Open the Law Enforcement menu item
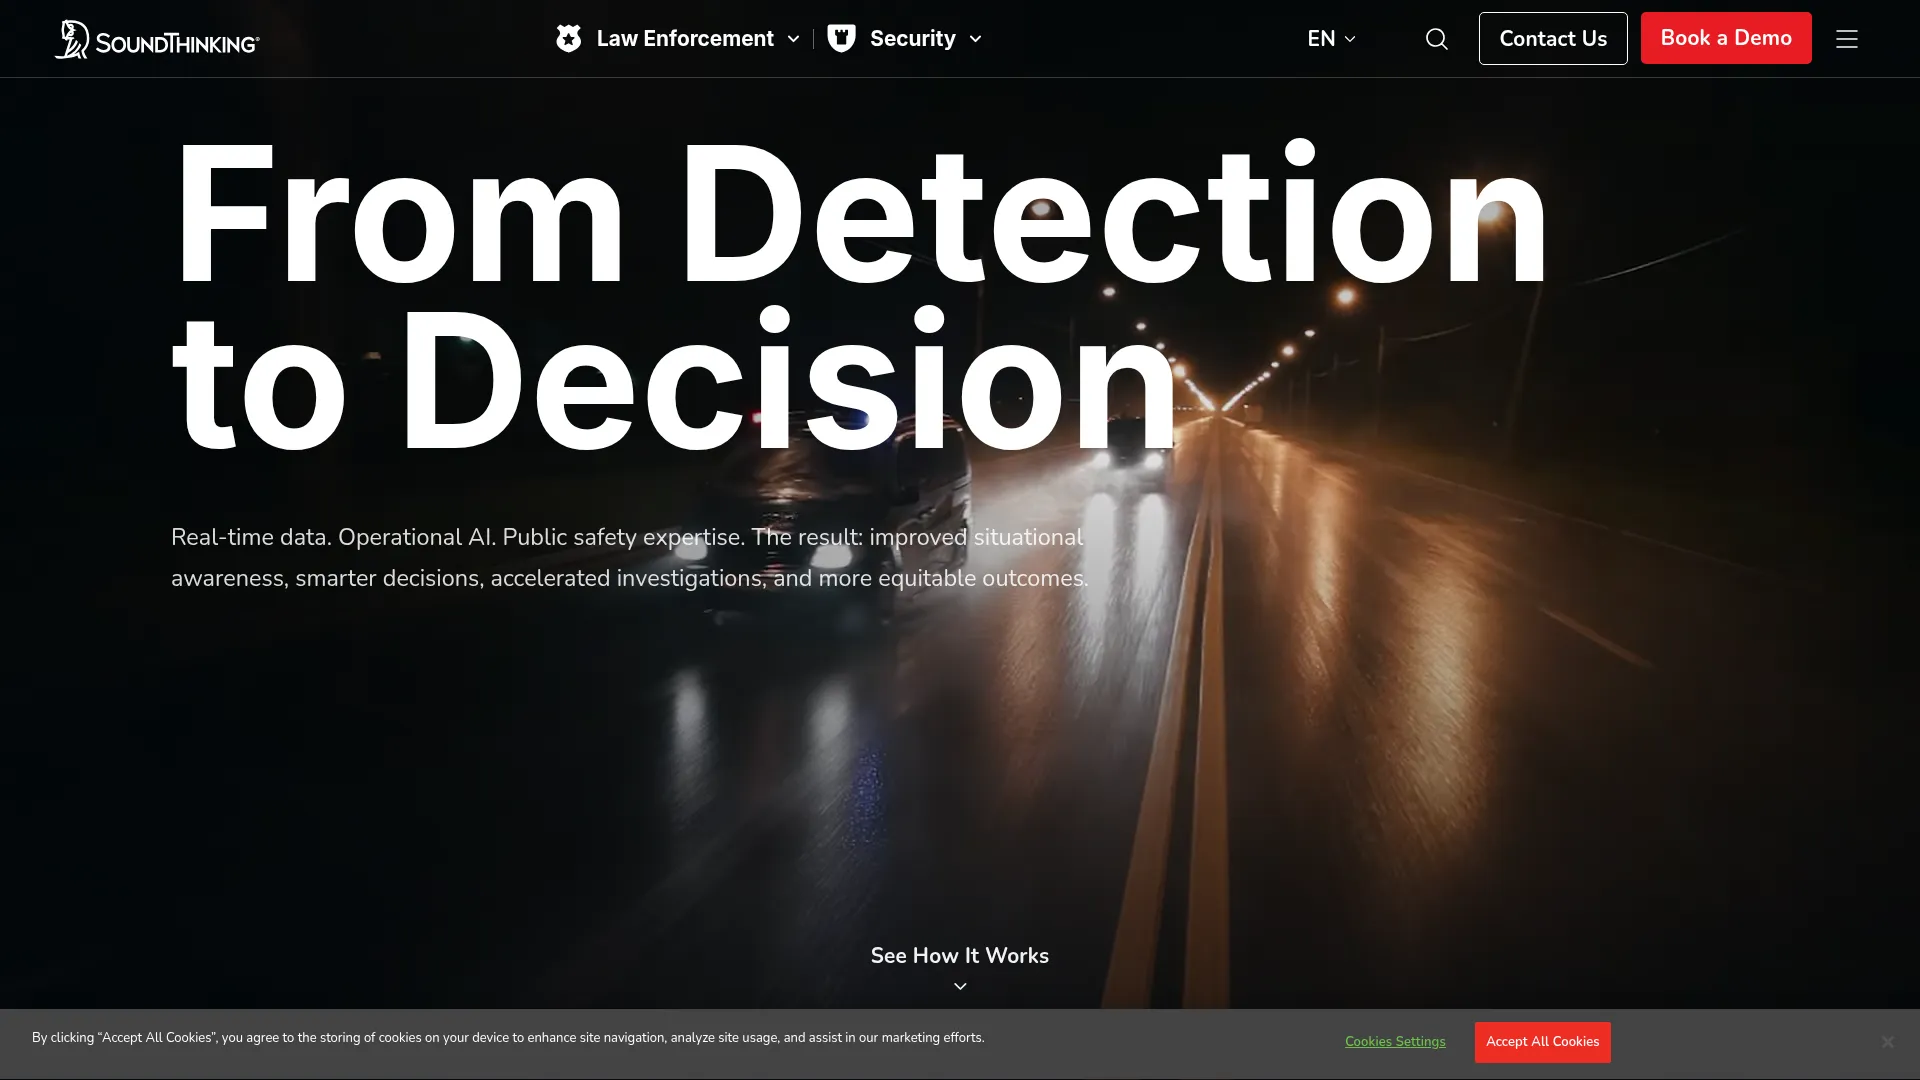The width and height of the screenshot is (1920, 1080). [x=685, y=39]
